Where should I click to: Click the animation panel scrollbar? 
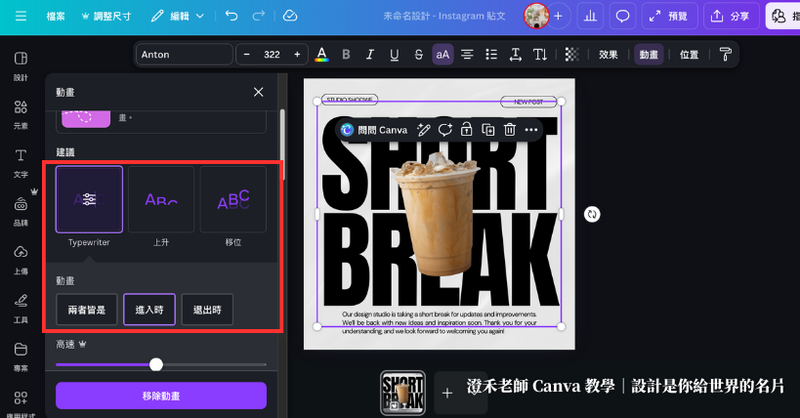[x=282, y=144]
